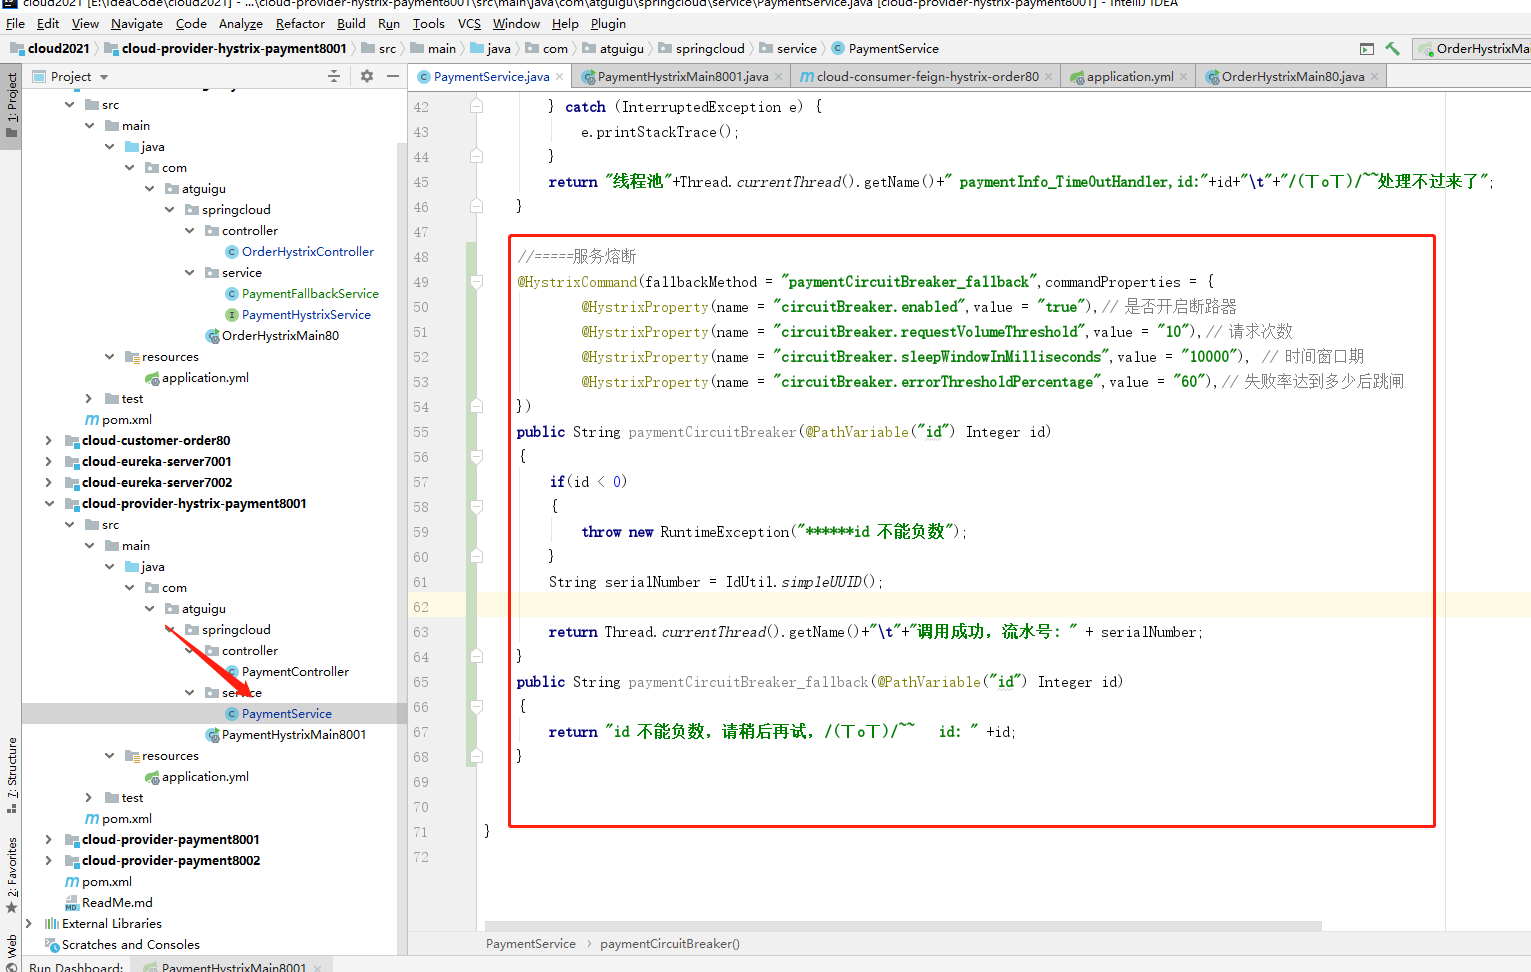This screenshot has height=972, width=1531.
Task: Close the PaymentService.java tab
Action: pyautogui.click(x=560, y=77)
